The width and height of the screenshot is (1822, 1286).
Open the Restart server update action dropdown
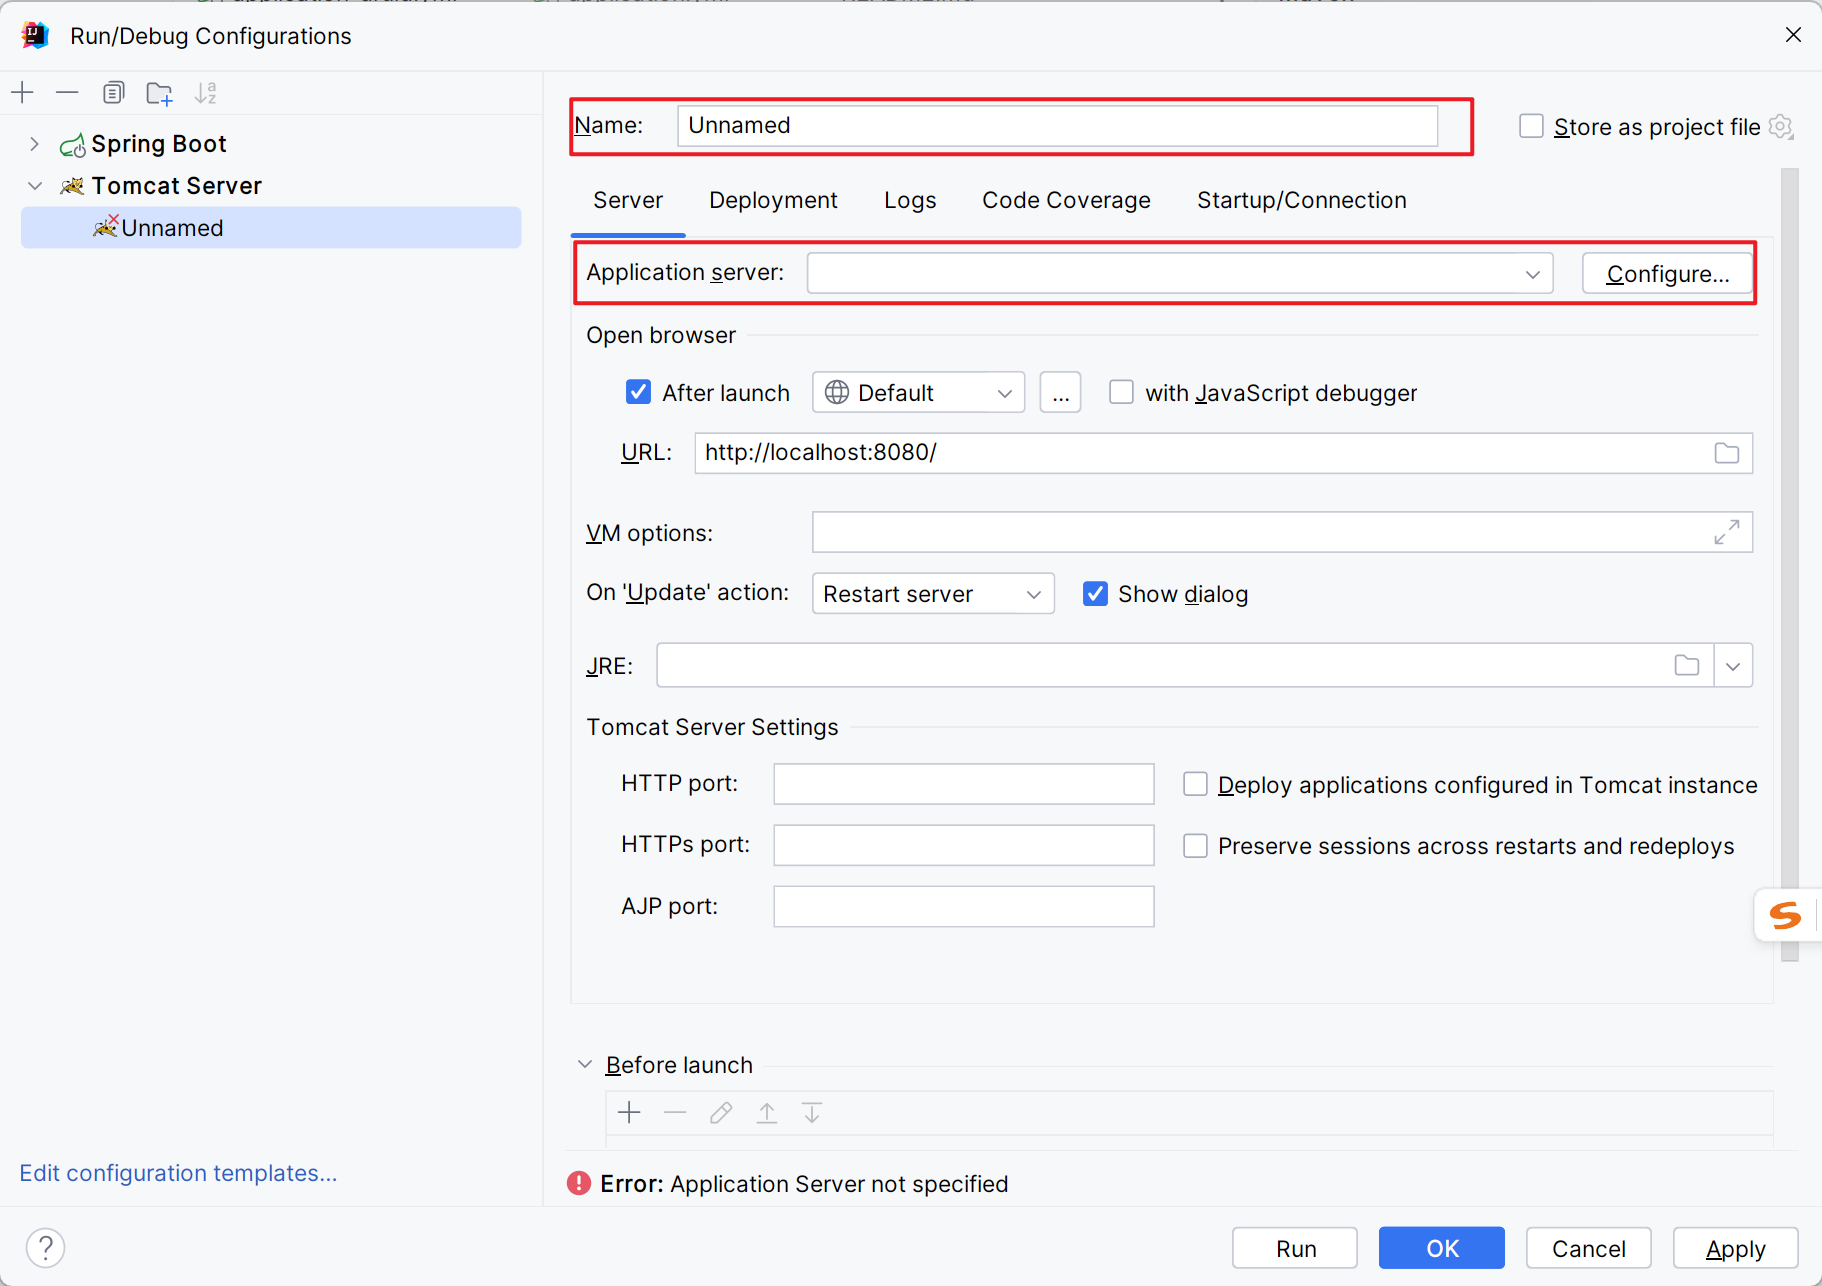point(933,594)
